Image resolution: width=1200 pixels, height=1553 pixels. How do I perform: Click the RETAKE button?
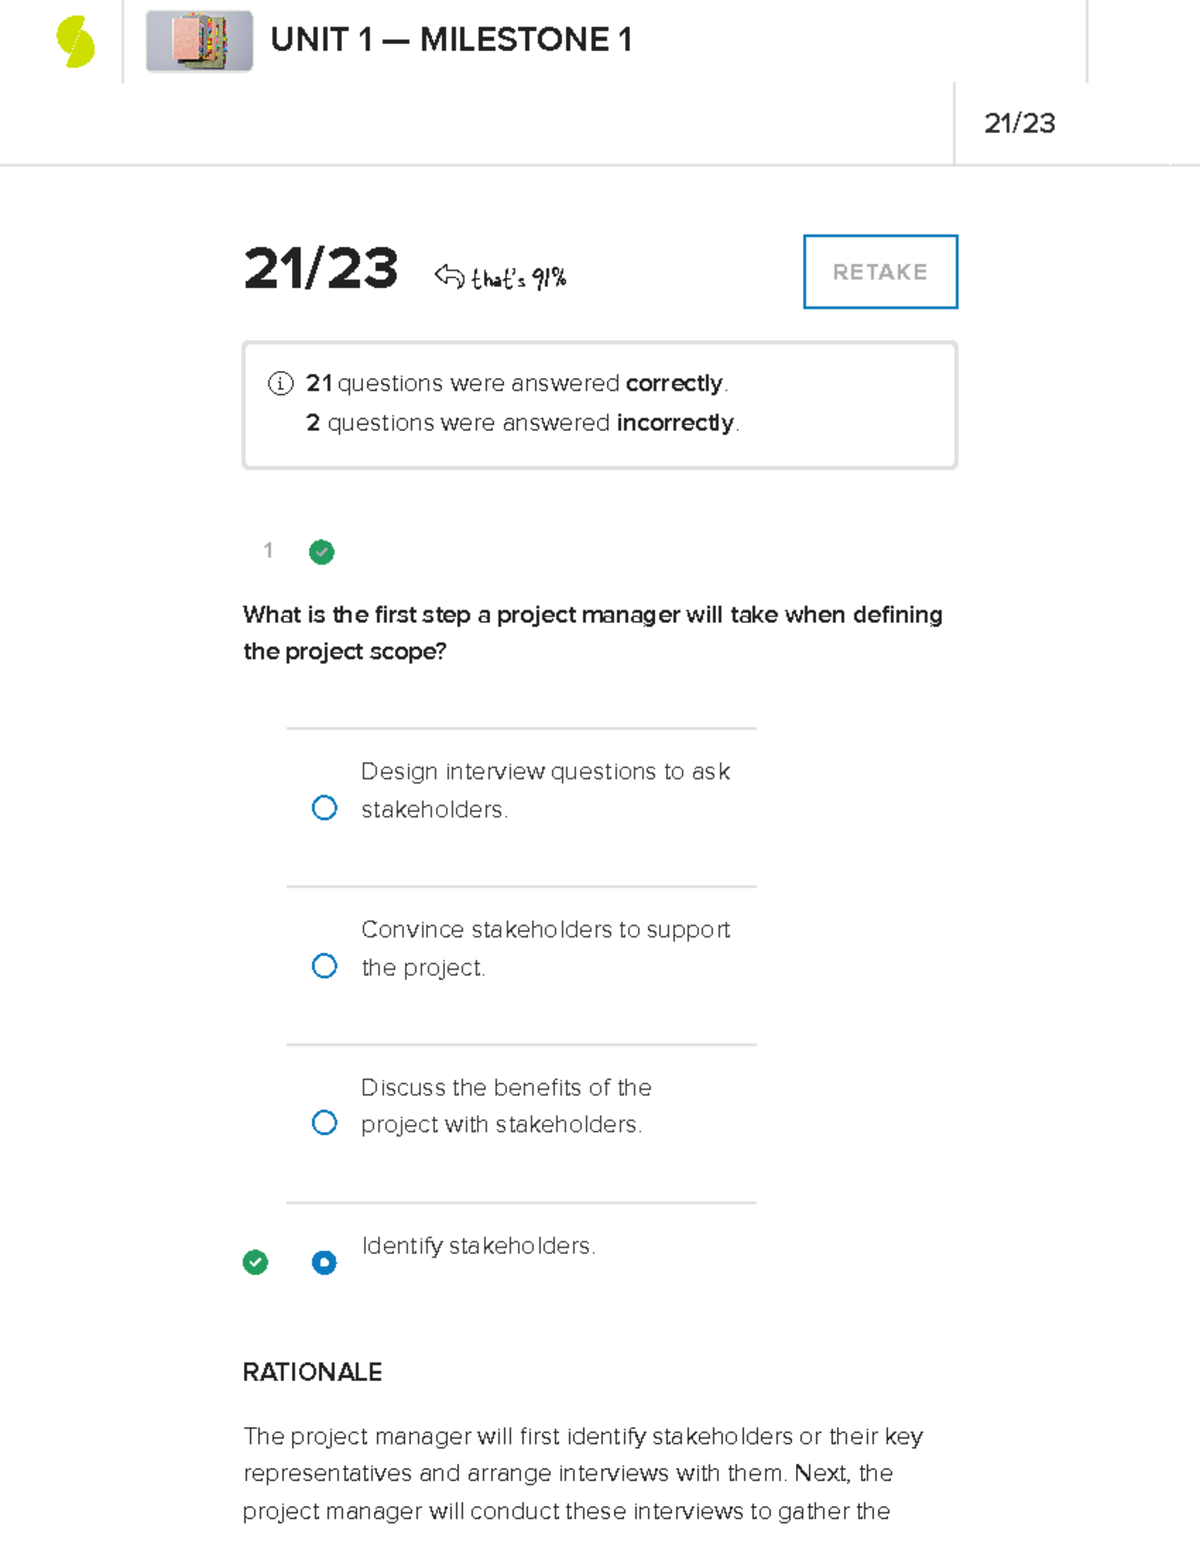click(879, 271)
